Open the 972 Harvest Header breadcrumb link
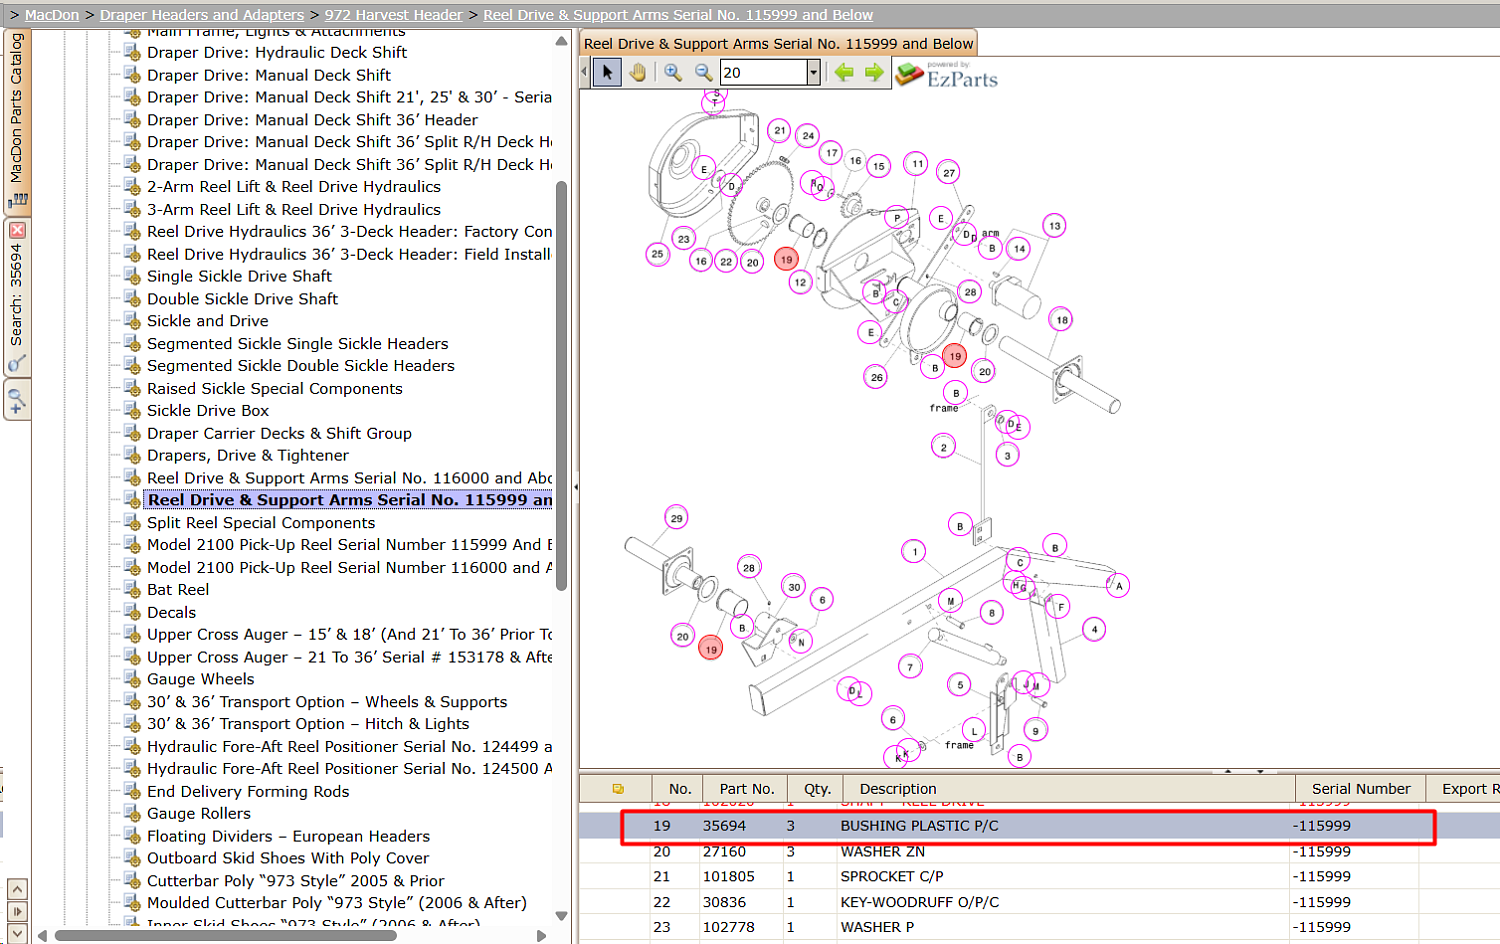1500x944 pixels. (x=394, y=15)
